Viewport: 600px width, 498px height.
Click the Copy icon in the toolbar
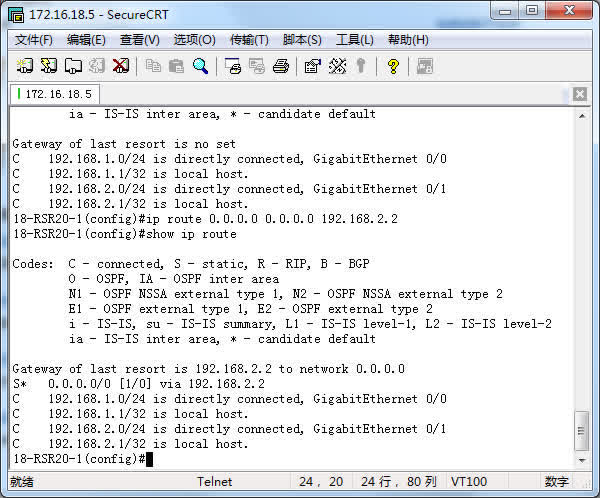click(153, 66)
